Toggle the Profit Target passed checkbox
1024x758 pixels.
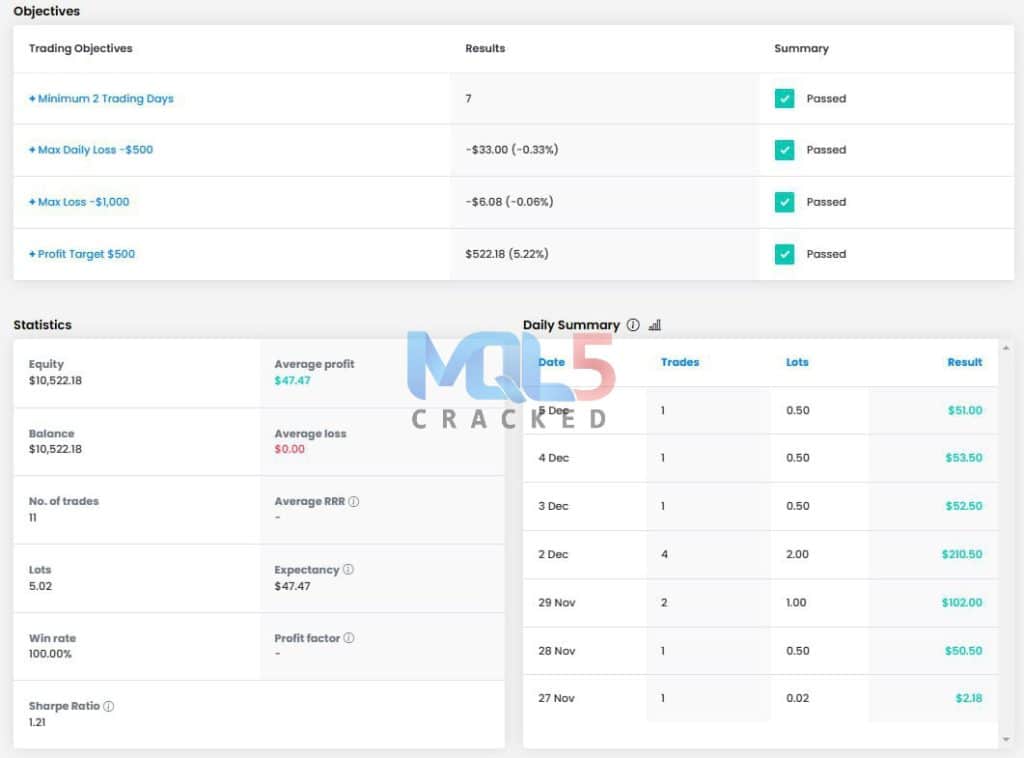pyautogui.click(x=784, y=254)
